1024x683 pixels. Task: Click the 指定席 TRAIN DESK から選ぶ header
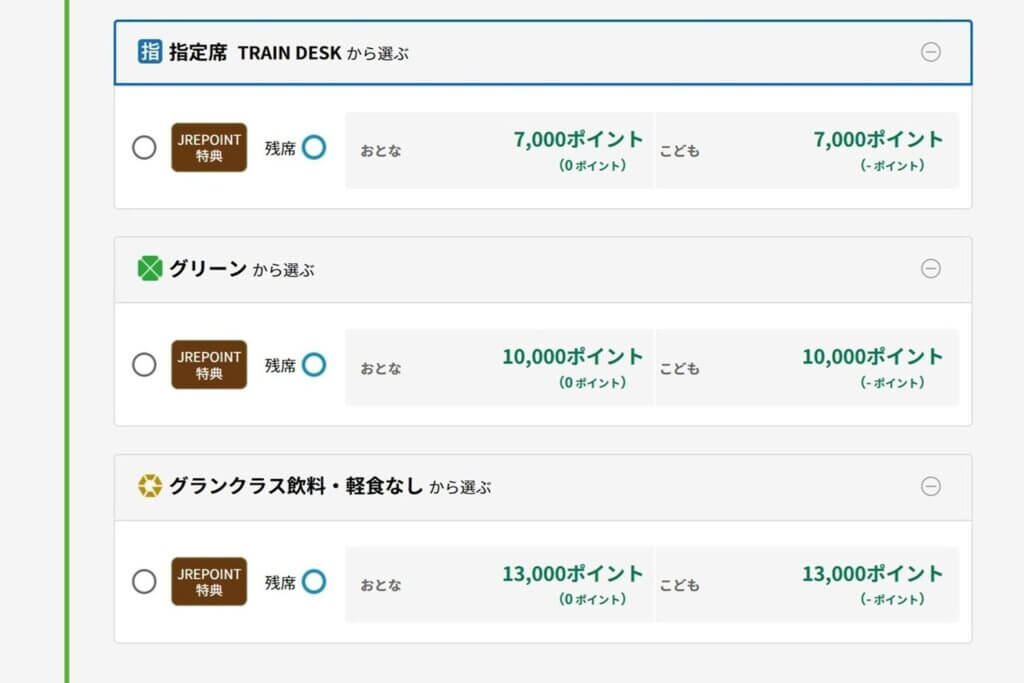[x=290, y=53]
